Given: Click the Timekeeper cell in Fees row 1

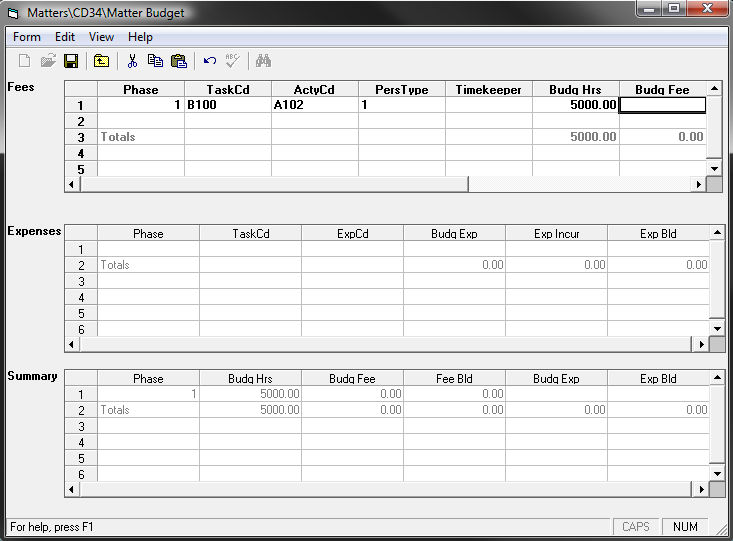Looking at the screenshot, I should pyautogui.click(x=488, y=105).
